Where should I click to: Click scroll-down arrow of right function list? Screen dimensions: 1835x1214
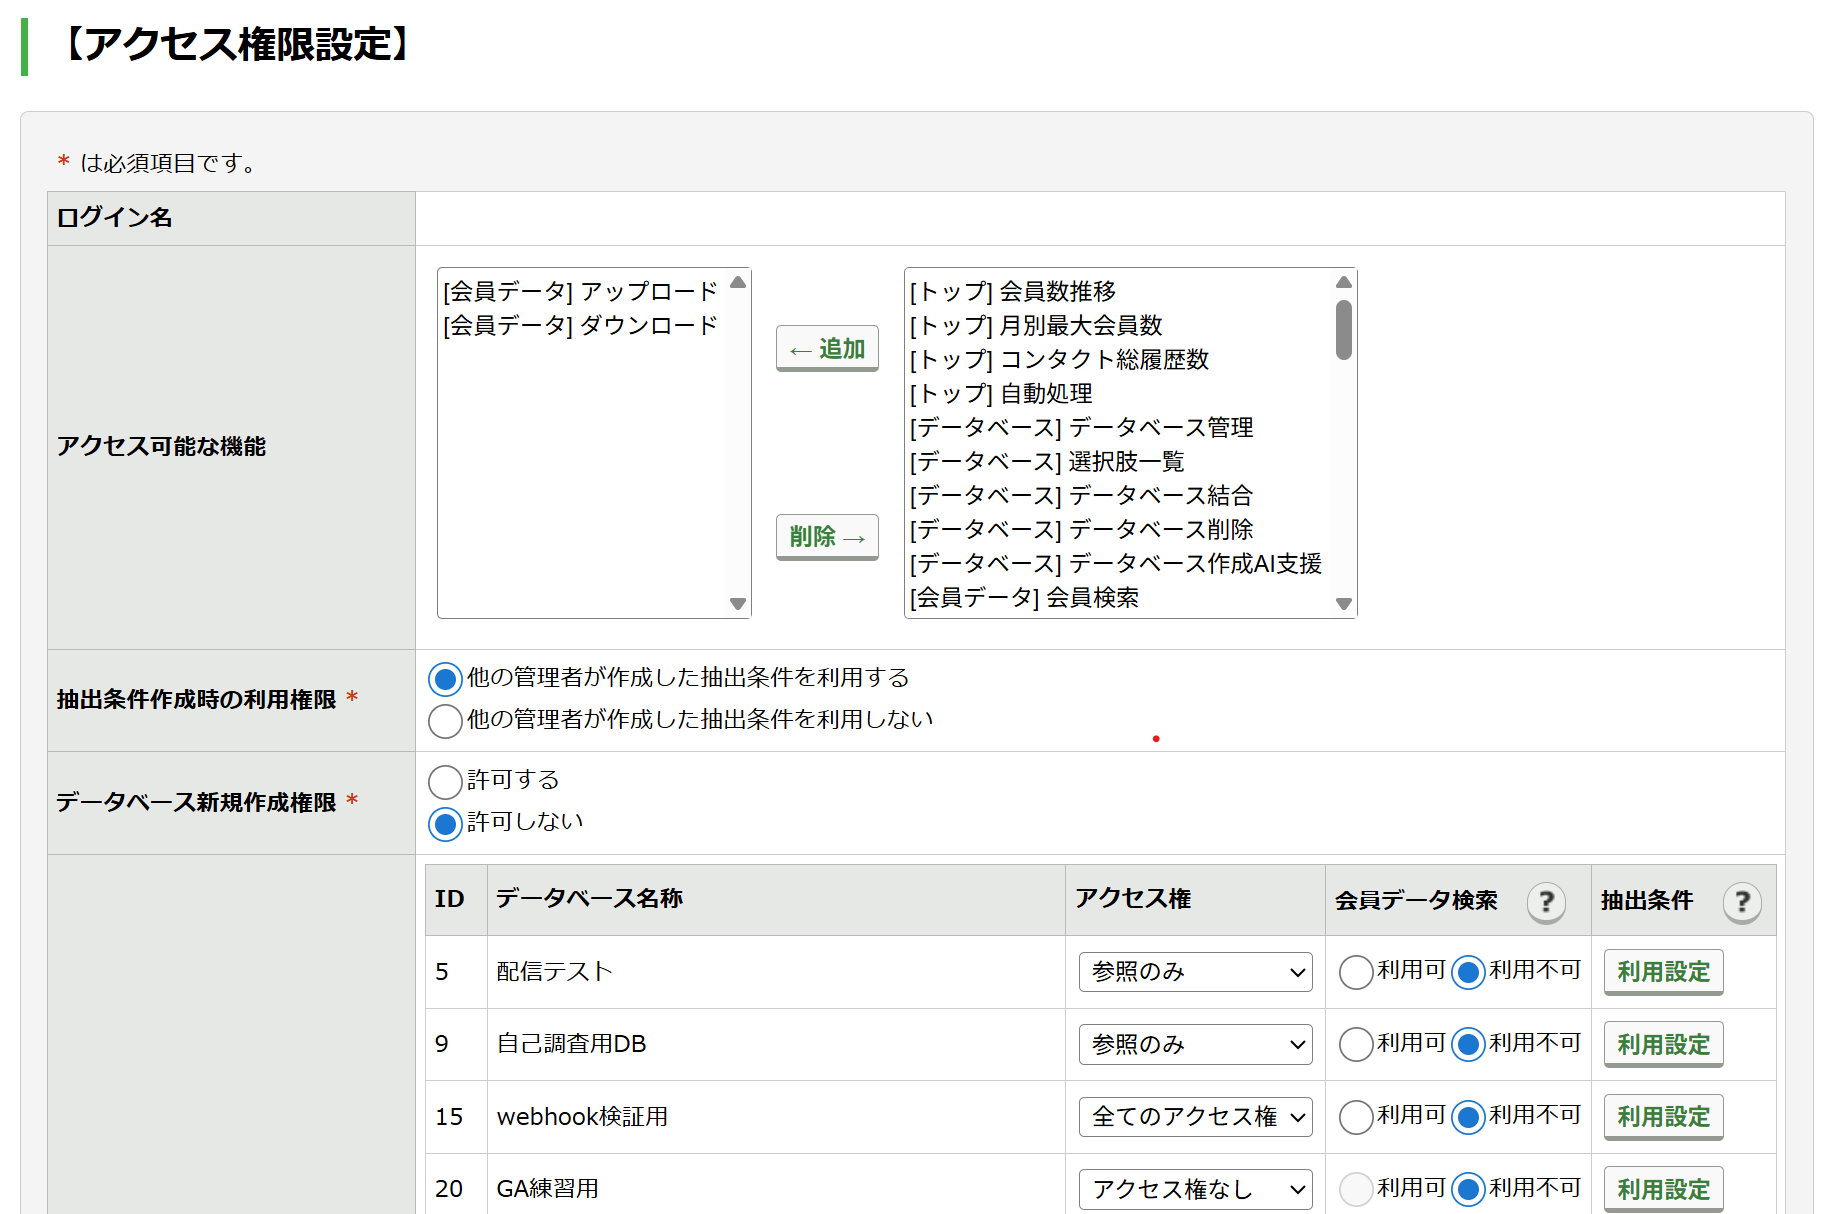(x=1344, y=603)
